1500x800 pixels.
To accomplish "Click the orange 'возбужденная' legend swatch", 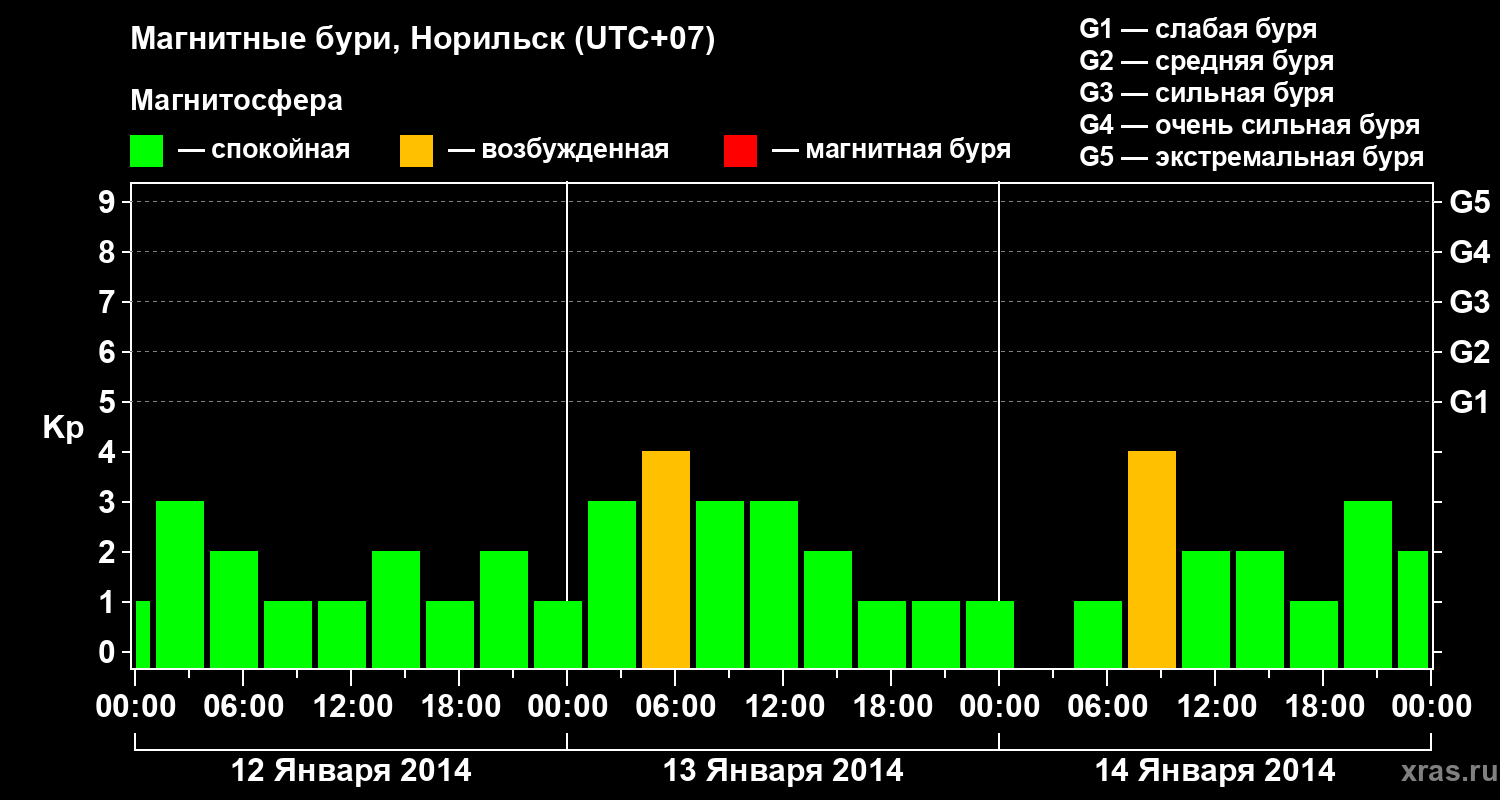I will tap(417, 151).
